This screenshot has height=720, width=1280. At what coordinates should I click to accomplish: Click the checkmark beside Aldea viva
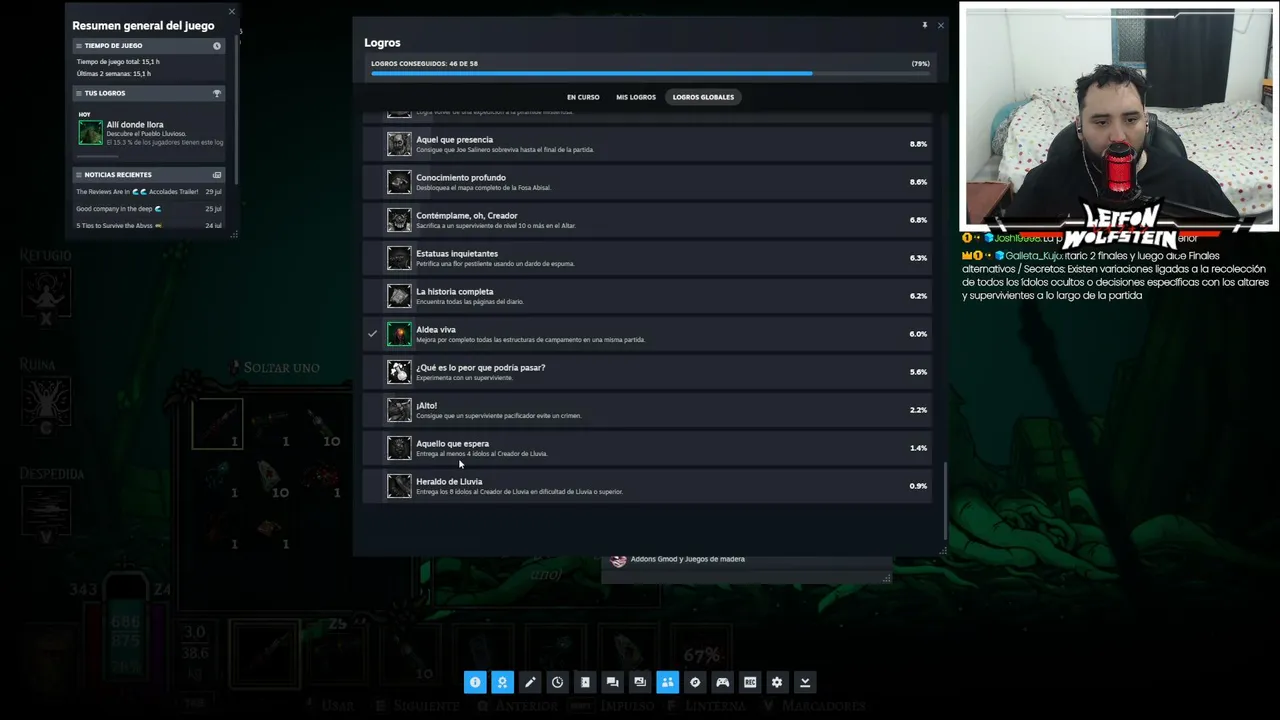(x=373, y=334)
